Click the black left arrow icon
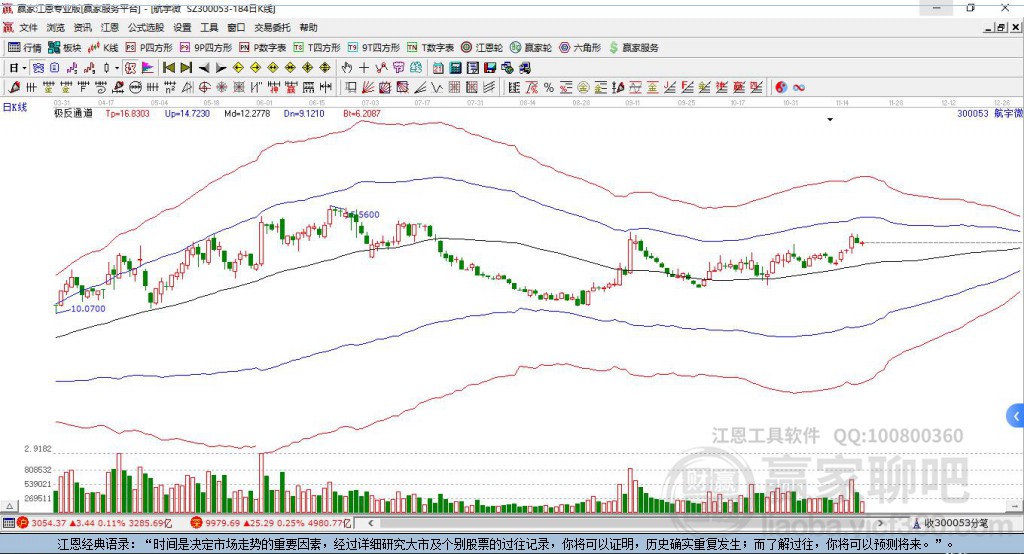The height and width of the screenshot is (554, 1024). [x=204, y=67]
